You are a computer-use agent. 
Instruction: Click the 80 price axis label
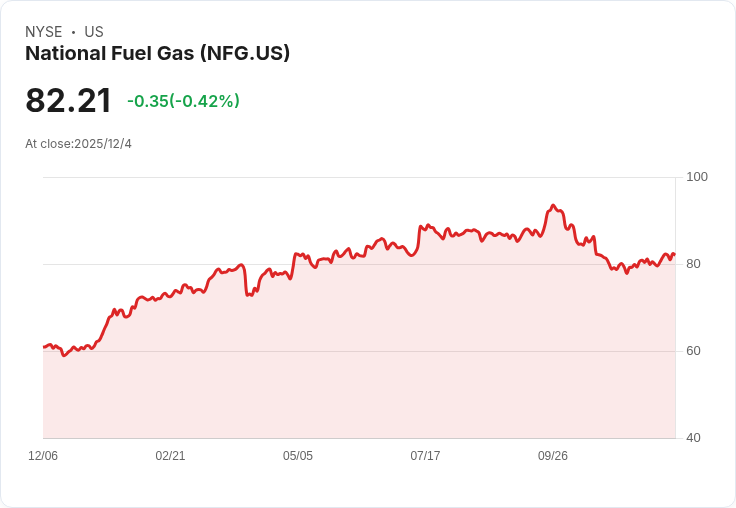[x=694, y=264]
